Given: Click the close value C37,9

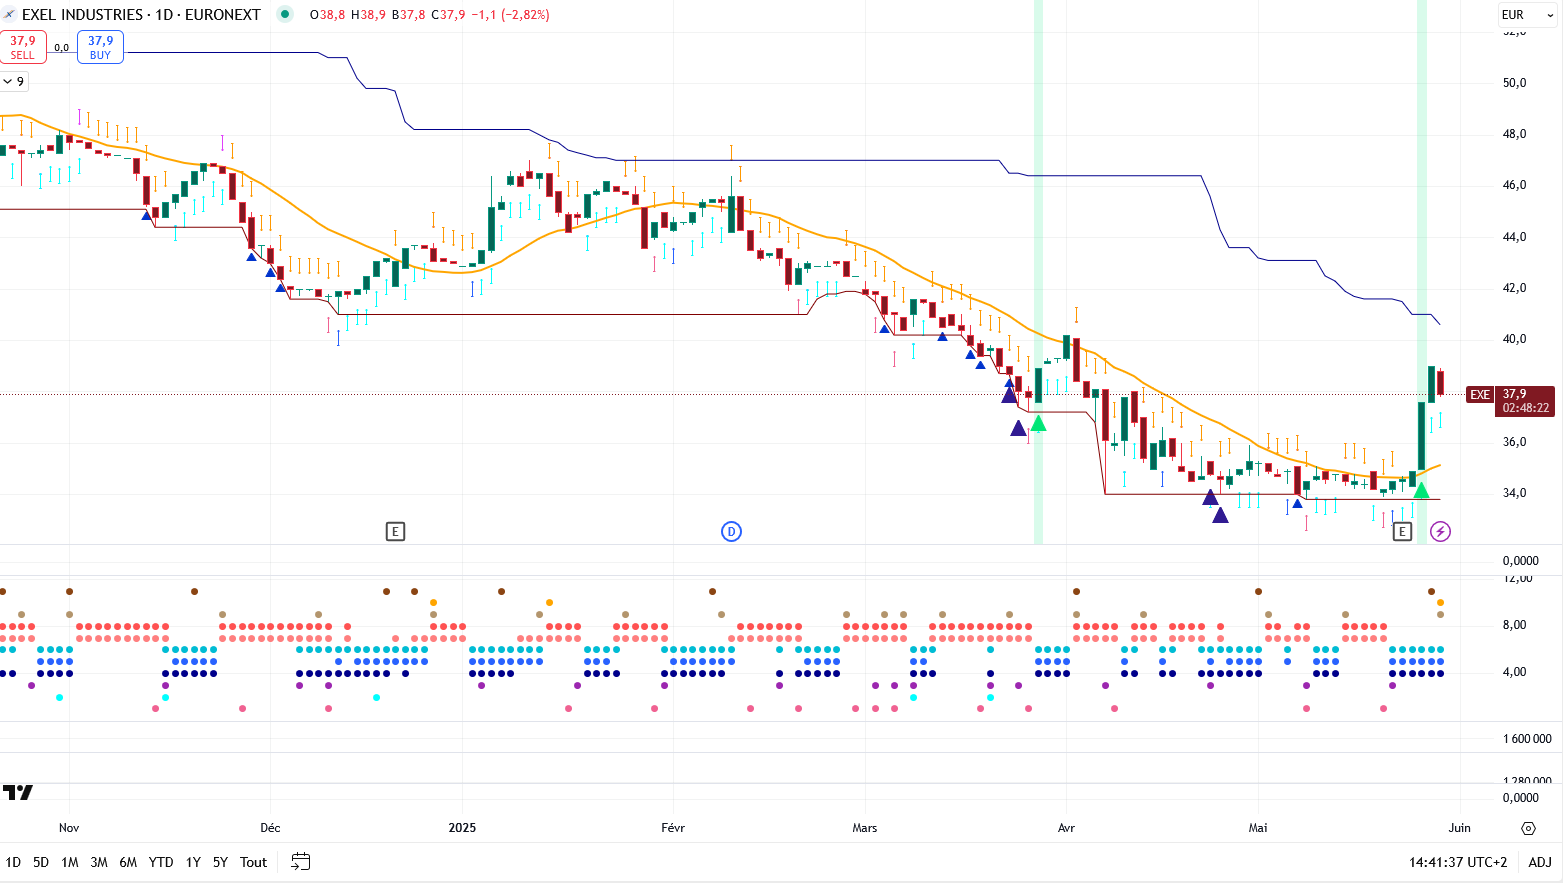Looking at the screenshot, I should point(448,15).
